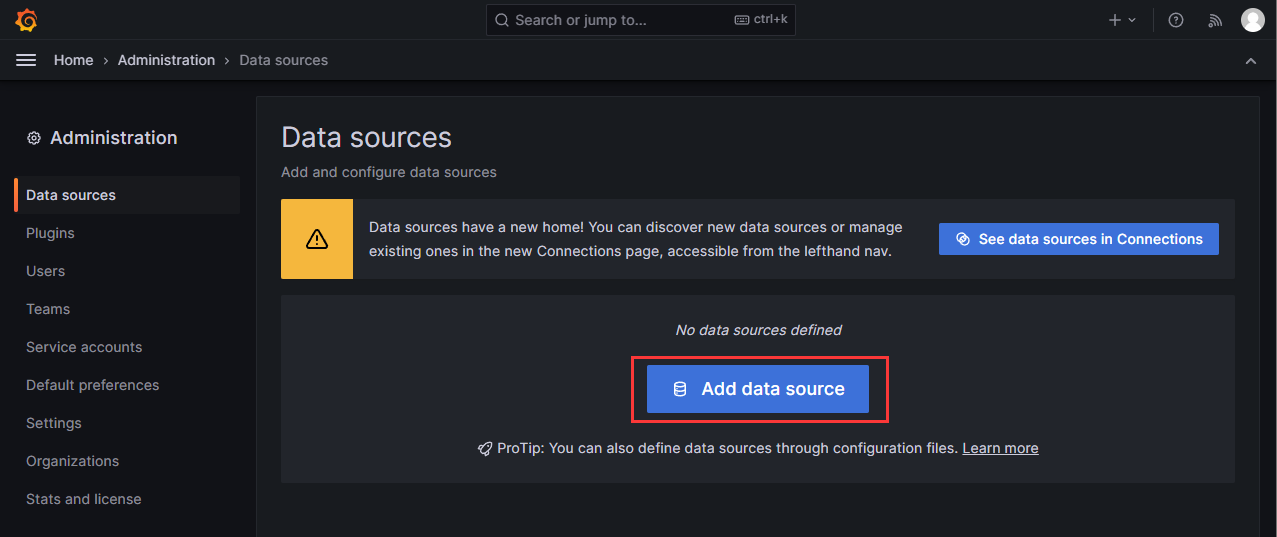Screen dimensions: 1277x537
Task: Click the Administration breadcrumb
Action: (166, 60)
